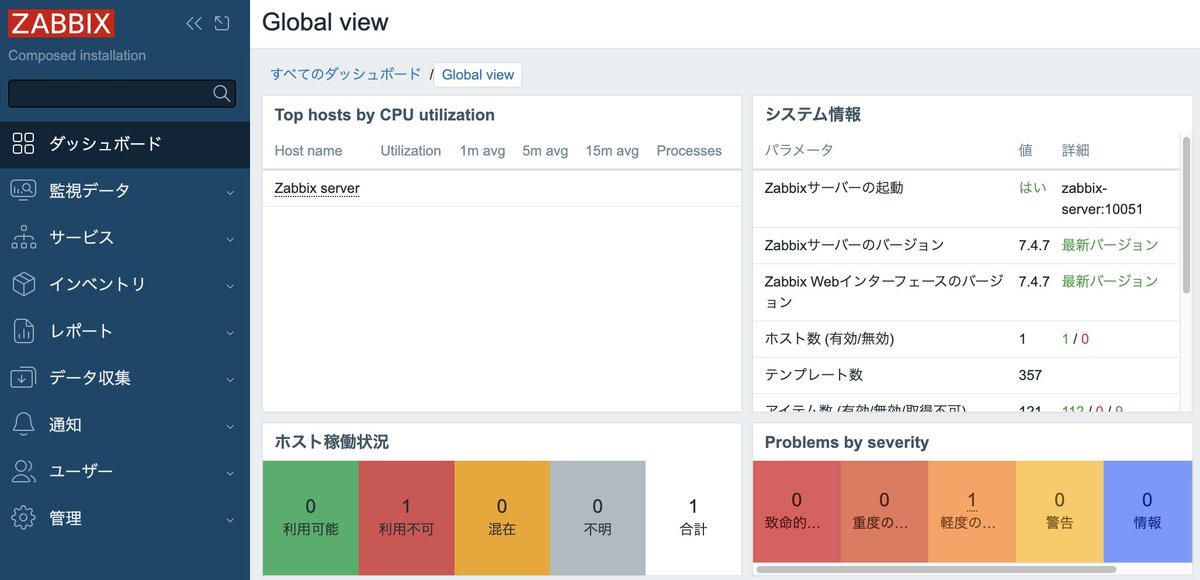Click the Host name column header
This screenshot has height=580, width=1200.
point(308,151)
